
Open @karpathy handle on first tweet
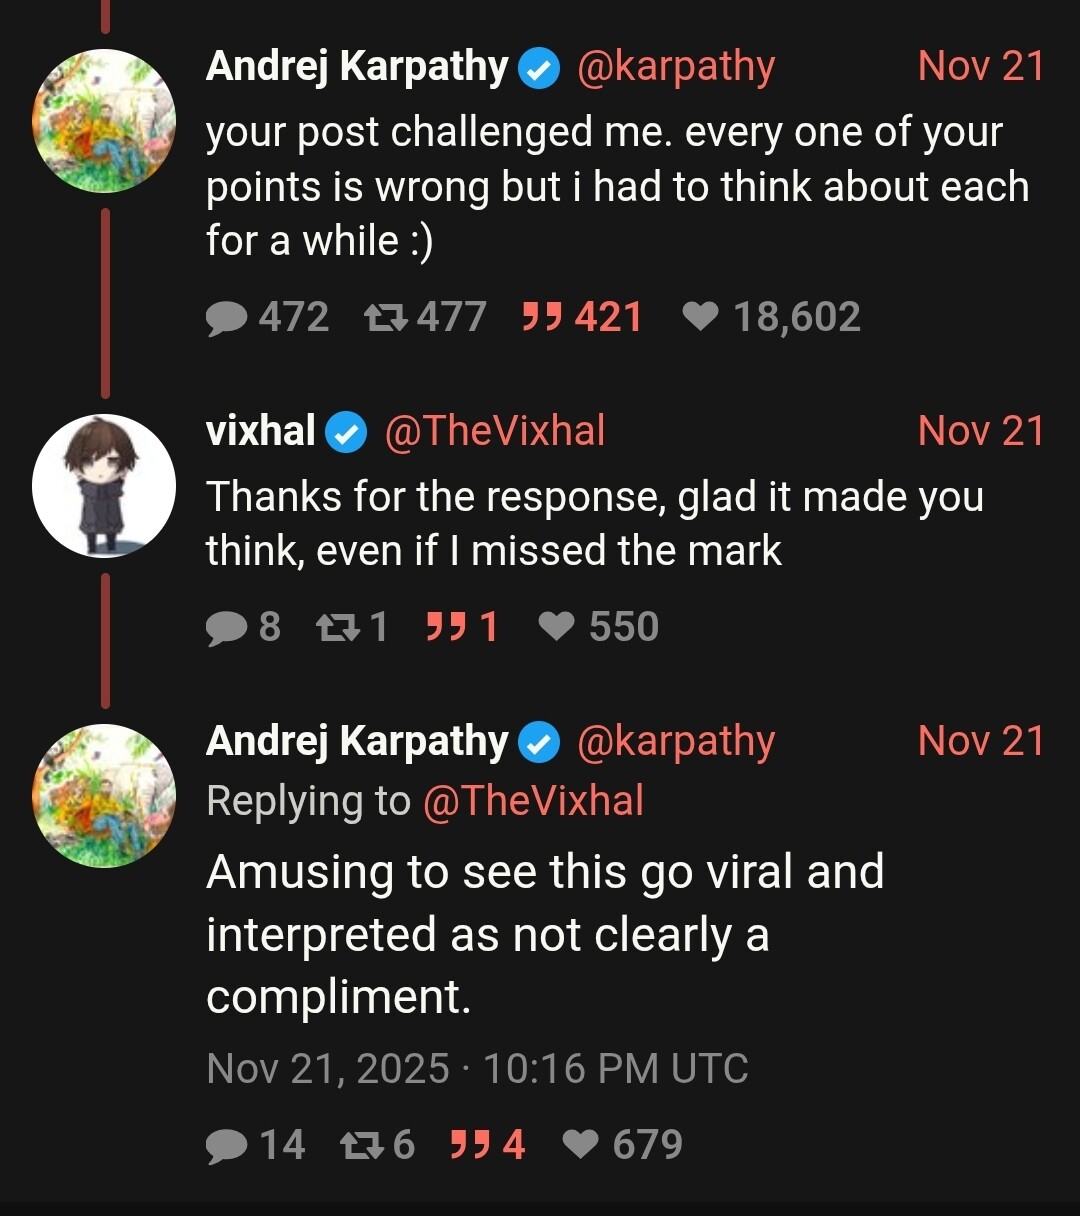pos(676,67)
